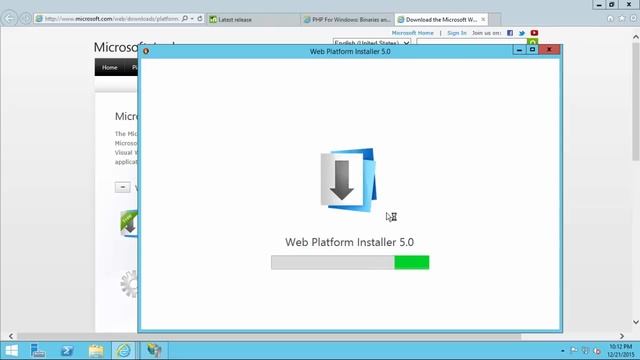Click the vertical scrollbar up arrow
The width and height of the screenshot is (640, 360).
636,37
